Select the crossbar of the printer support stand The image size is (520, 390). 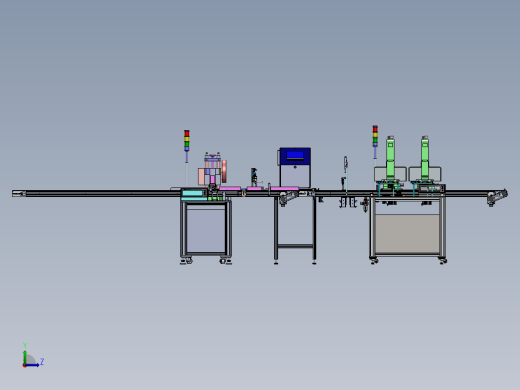(295, 246)
